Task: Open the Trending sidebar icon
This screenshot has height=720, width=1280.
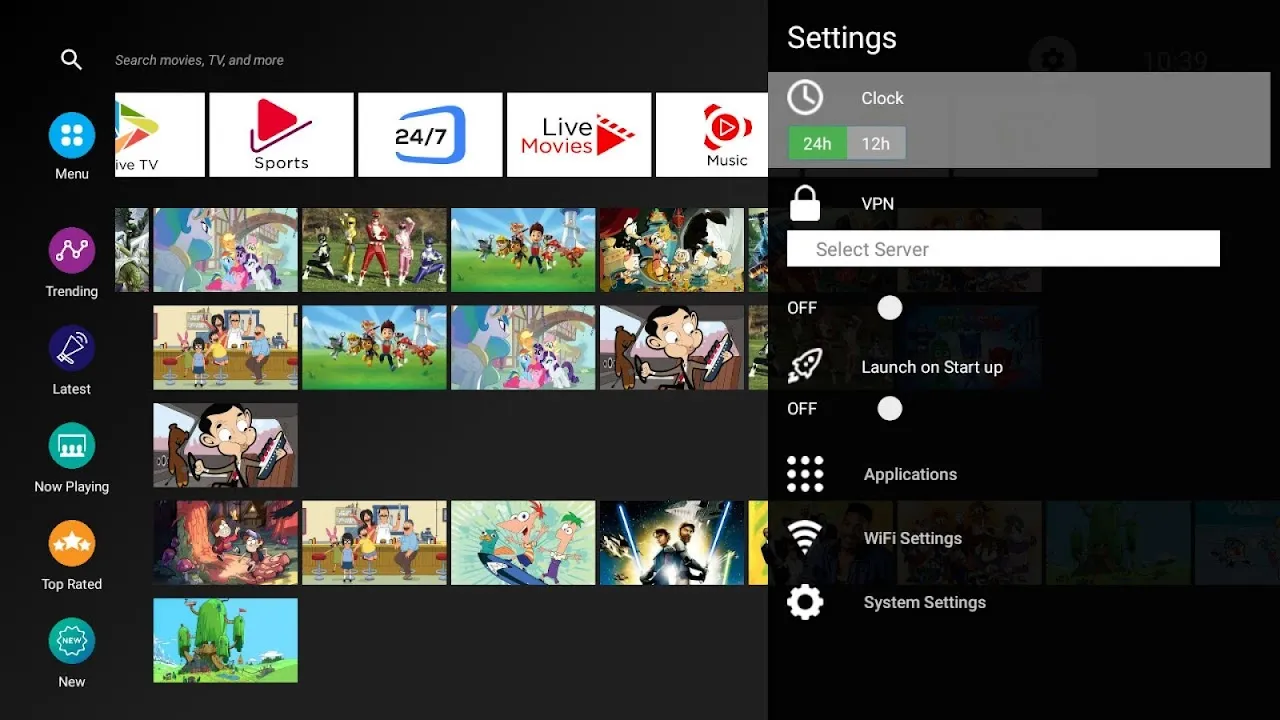Action: coord(72,251)
